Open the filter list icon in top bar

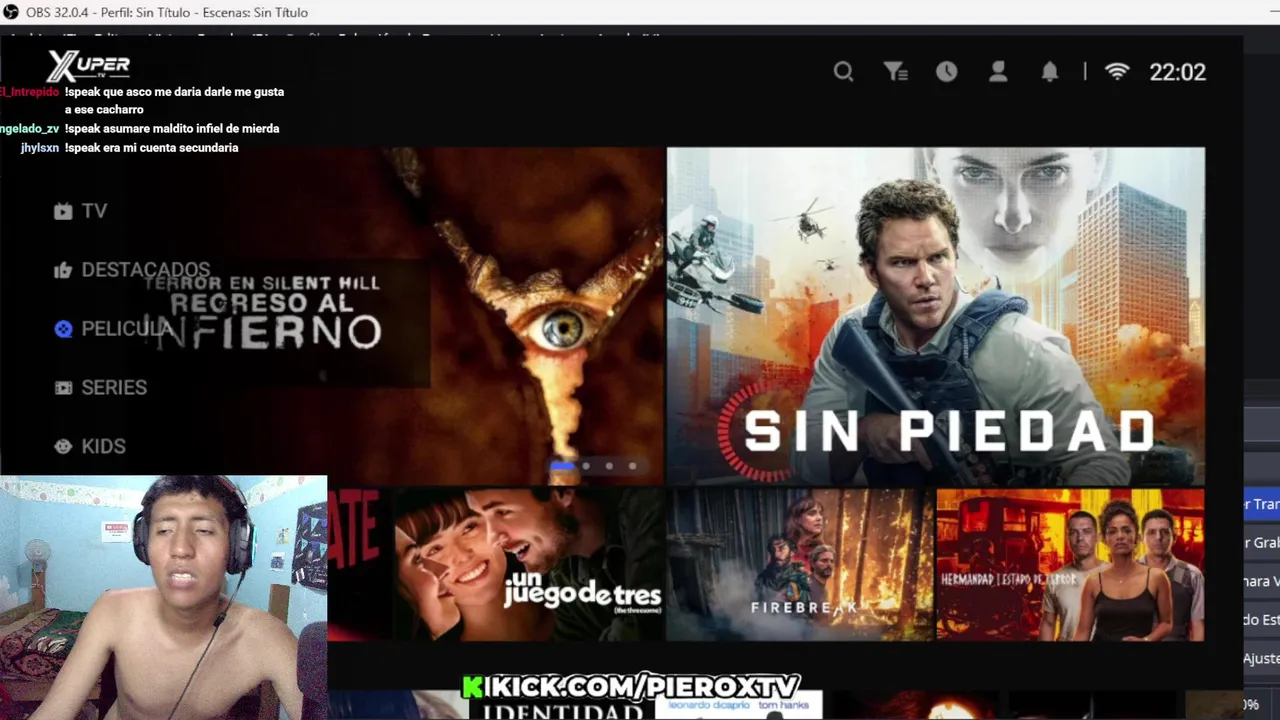[896, 72]
